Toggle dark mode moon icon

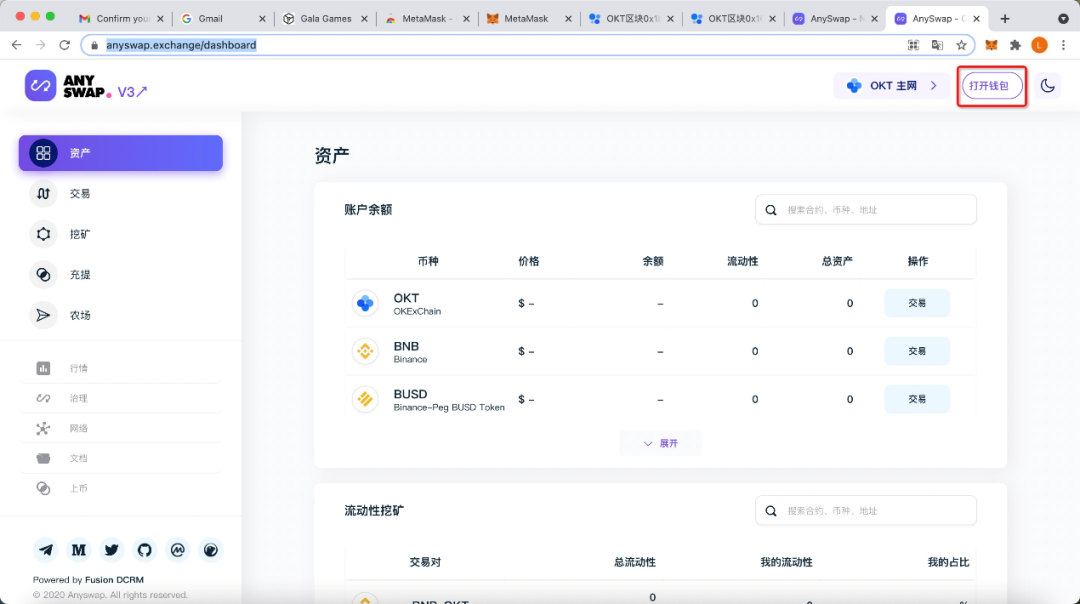point(1048,85)
